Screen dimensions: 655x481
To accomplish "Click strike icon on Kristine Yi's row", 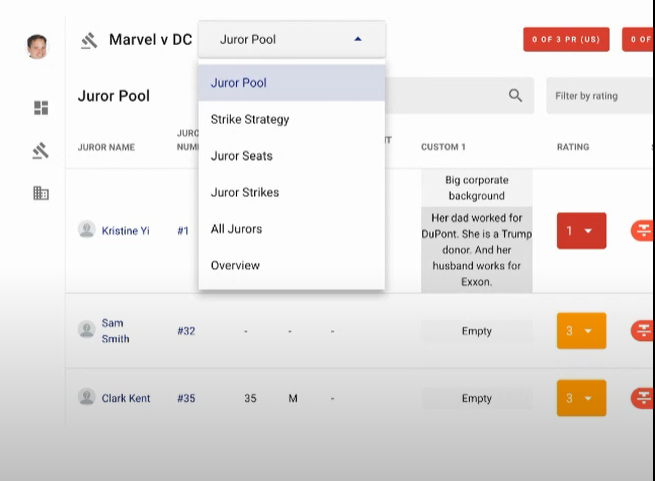I will [642, 231].
